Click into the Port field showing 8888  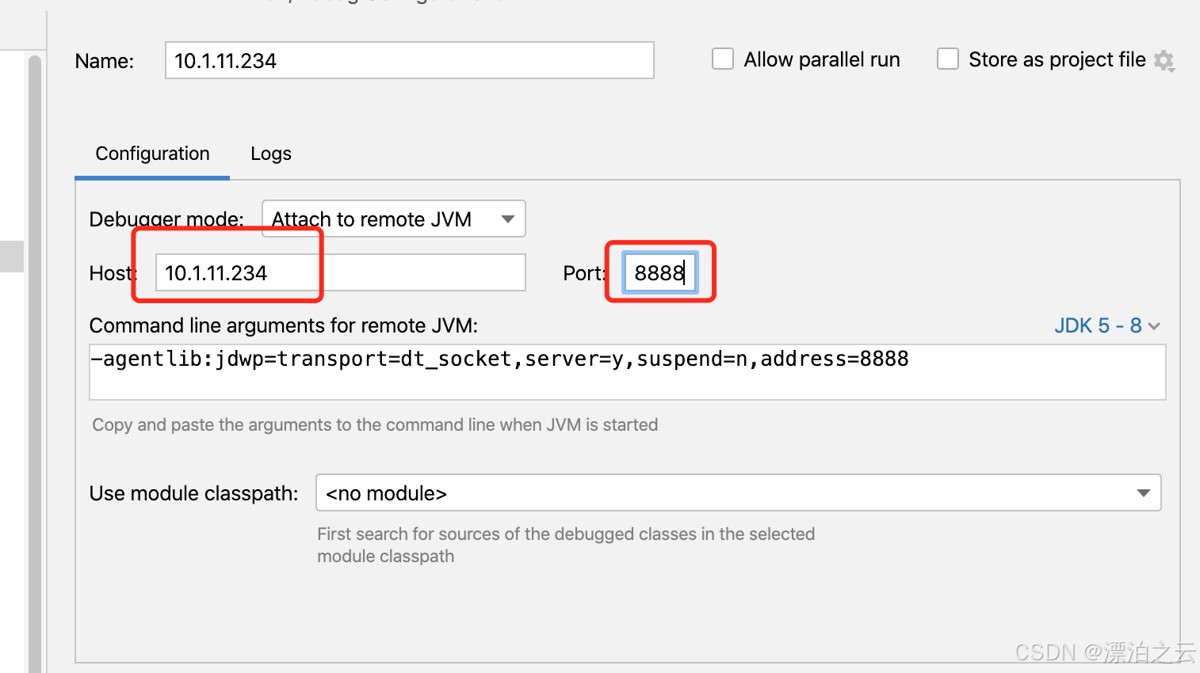(x=660, y=273)
